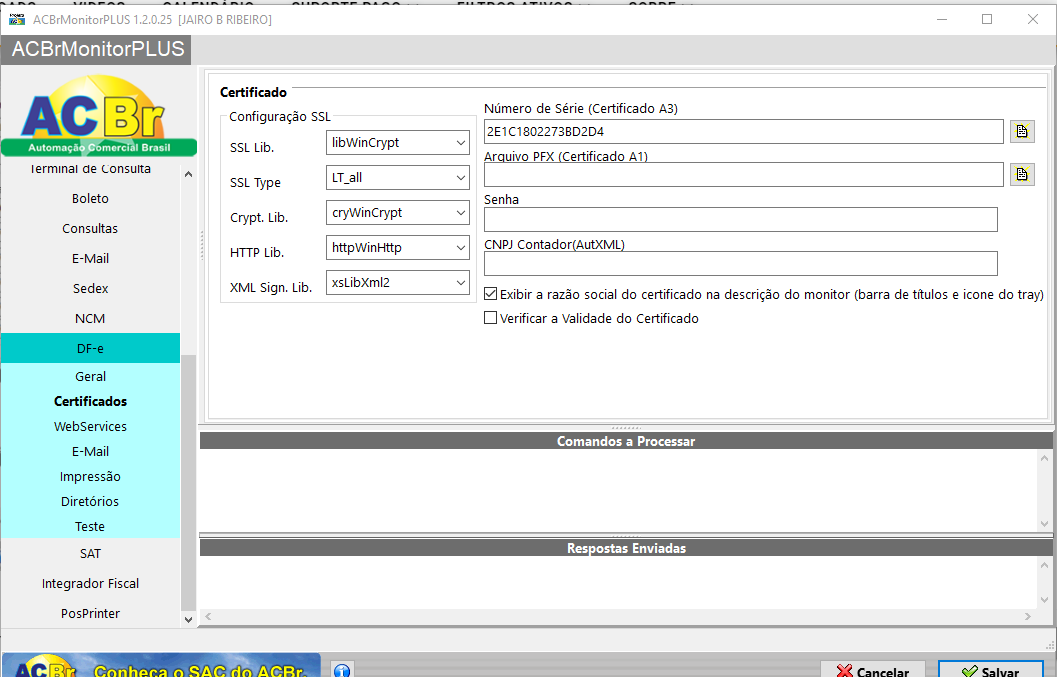Open the SSL Lib. dropdown
This screenshot has height=677, width=1057.
[x=398, y=143]
